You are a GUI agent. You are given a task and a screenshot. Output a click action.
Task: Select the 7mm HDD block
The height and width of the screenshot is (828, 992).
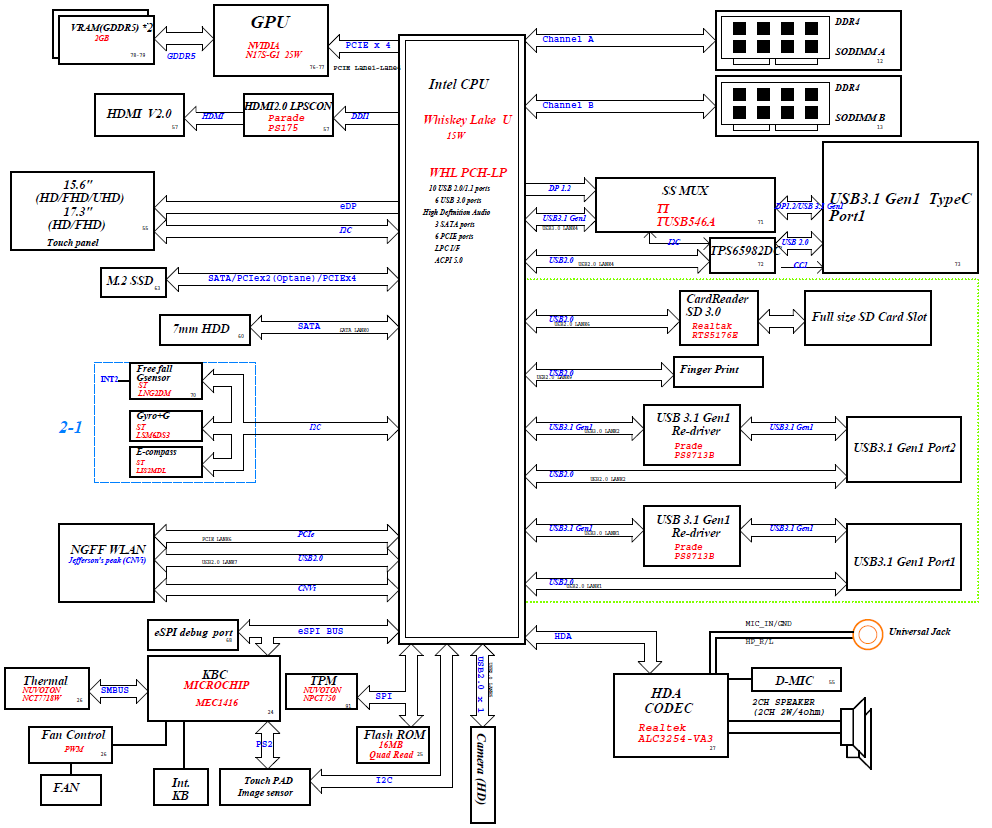204,329
